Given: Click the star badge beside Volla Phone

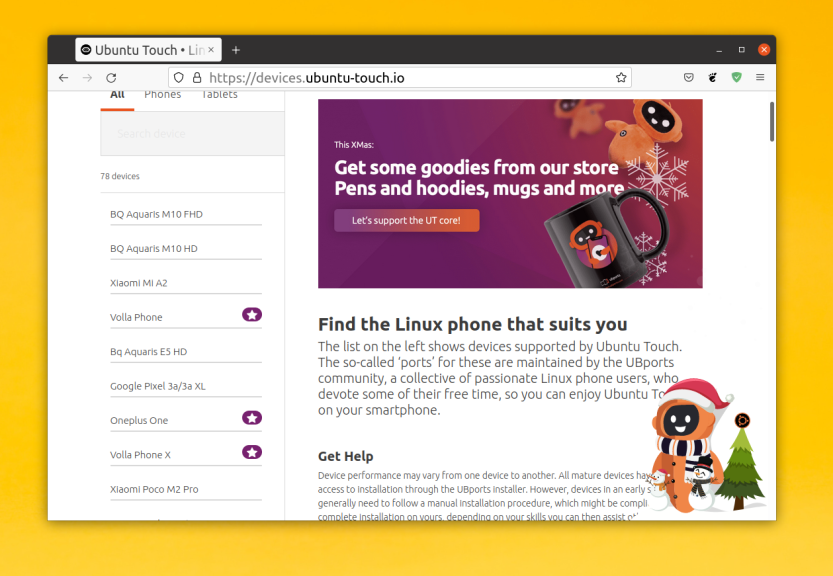Looking at the screenshot, I should click(252, 315).
